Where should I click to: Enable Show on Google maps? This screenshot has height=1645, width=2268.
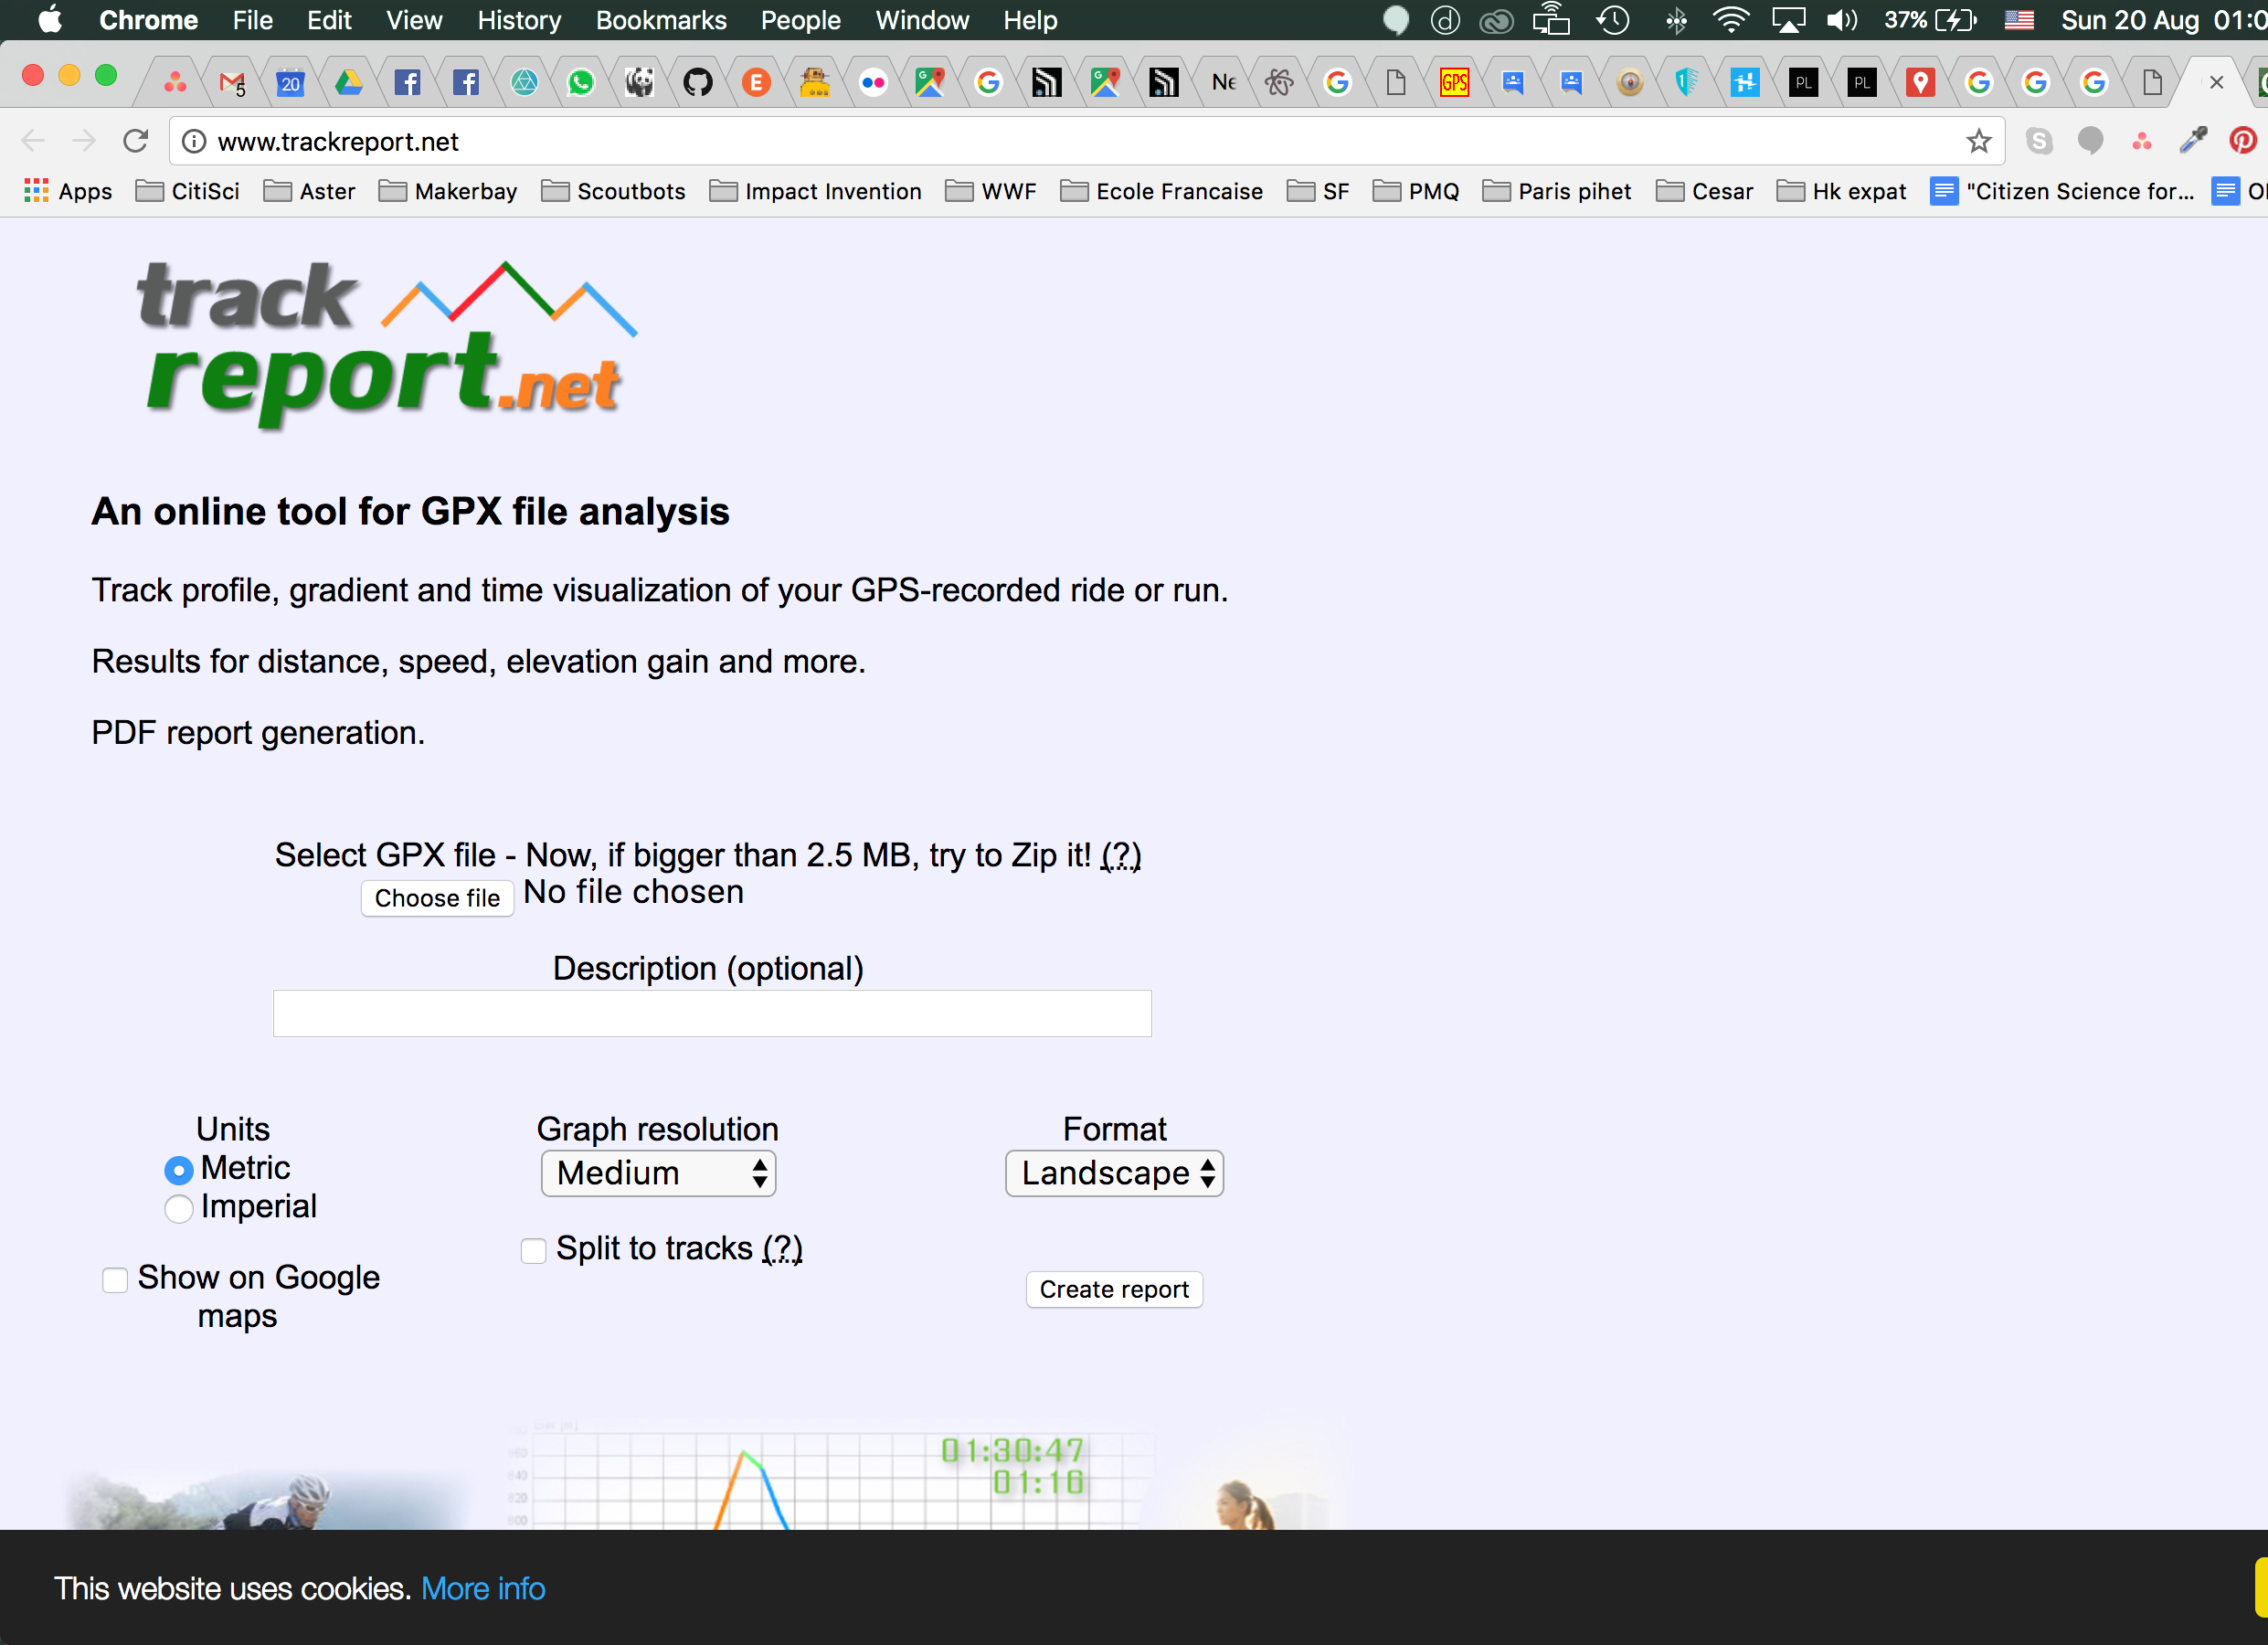pyautogui.click(x=115, y=1279)
